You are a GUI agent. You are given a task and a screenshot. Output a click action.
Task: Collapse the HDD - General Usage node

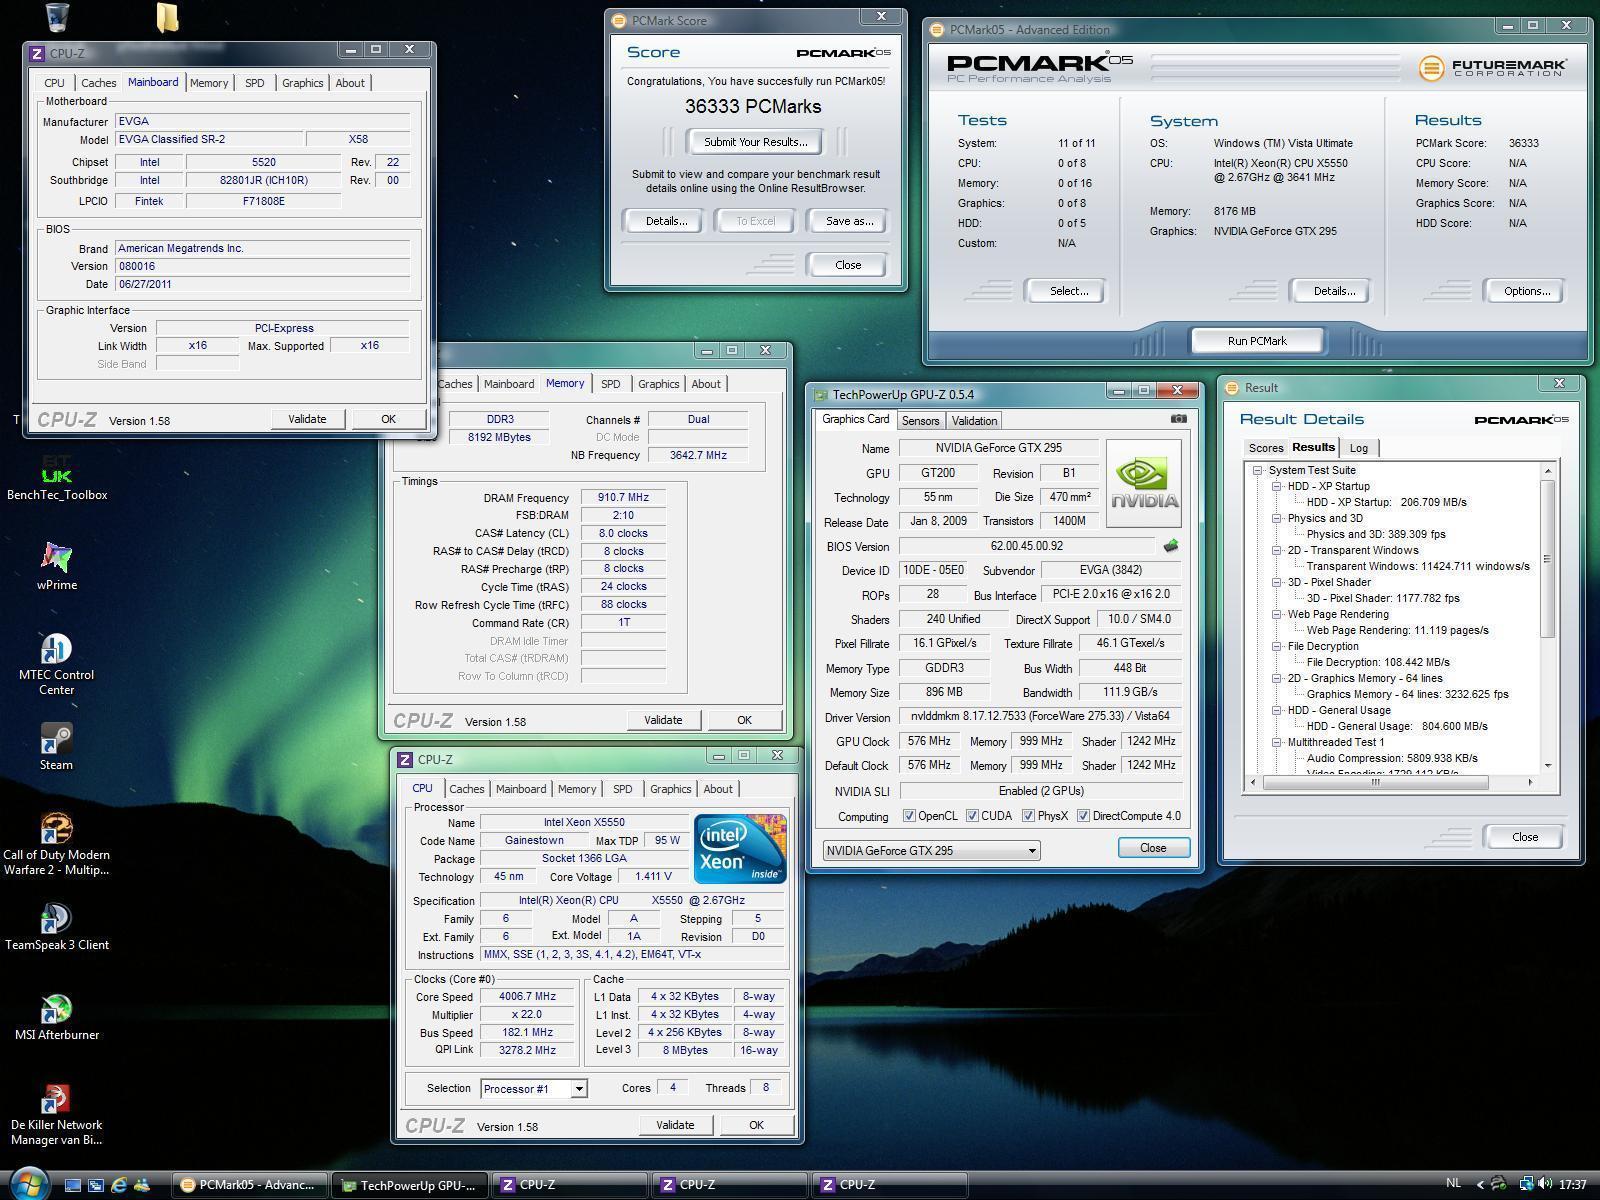coord(1277,710)
